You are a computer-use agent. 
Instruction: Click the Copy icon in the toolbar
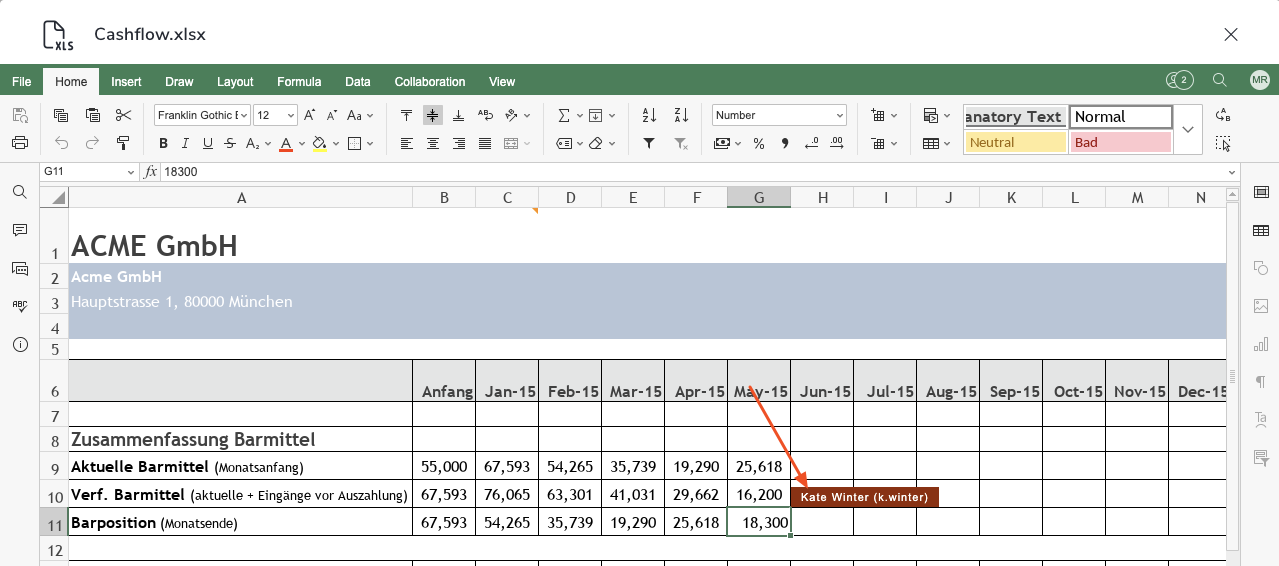point(61,115)
